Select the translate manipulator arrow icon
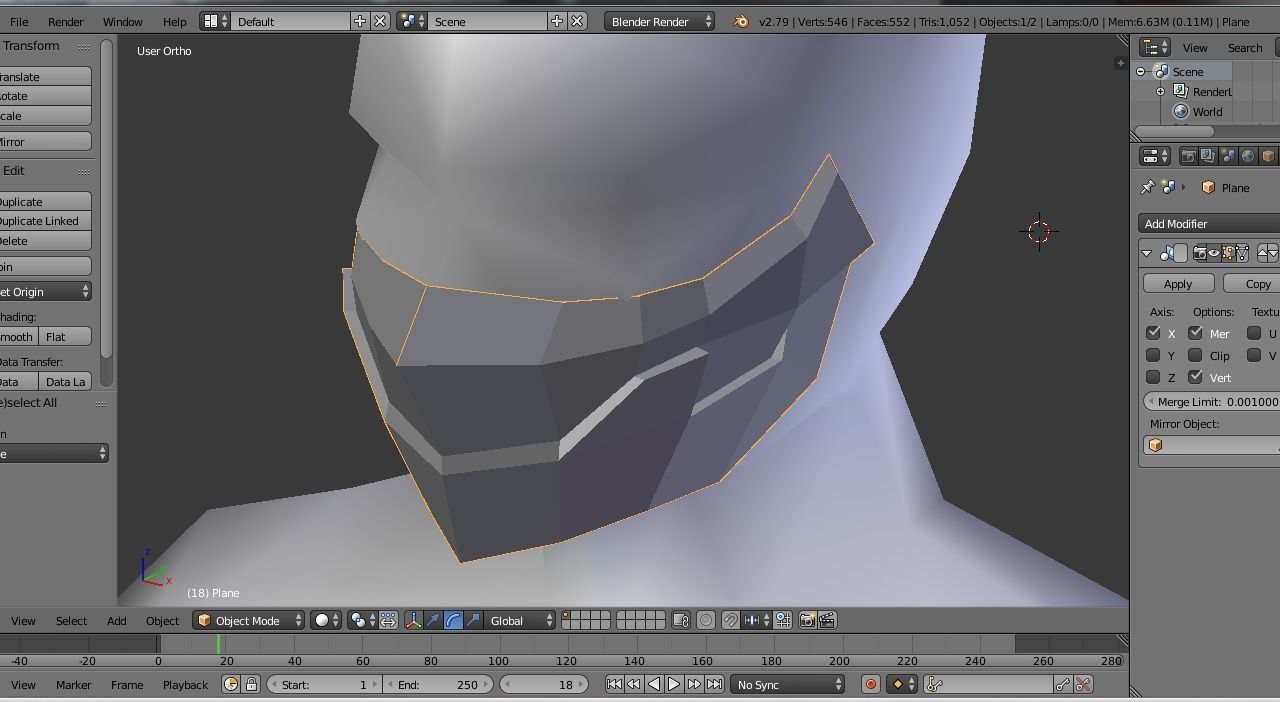Screen dimensions: 1280x702 433,621
